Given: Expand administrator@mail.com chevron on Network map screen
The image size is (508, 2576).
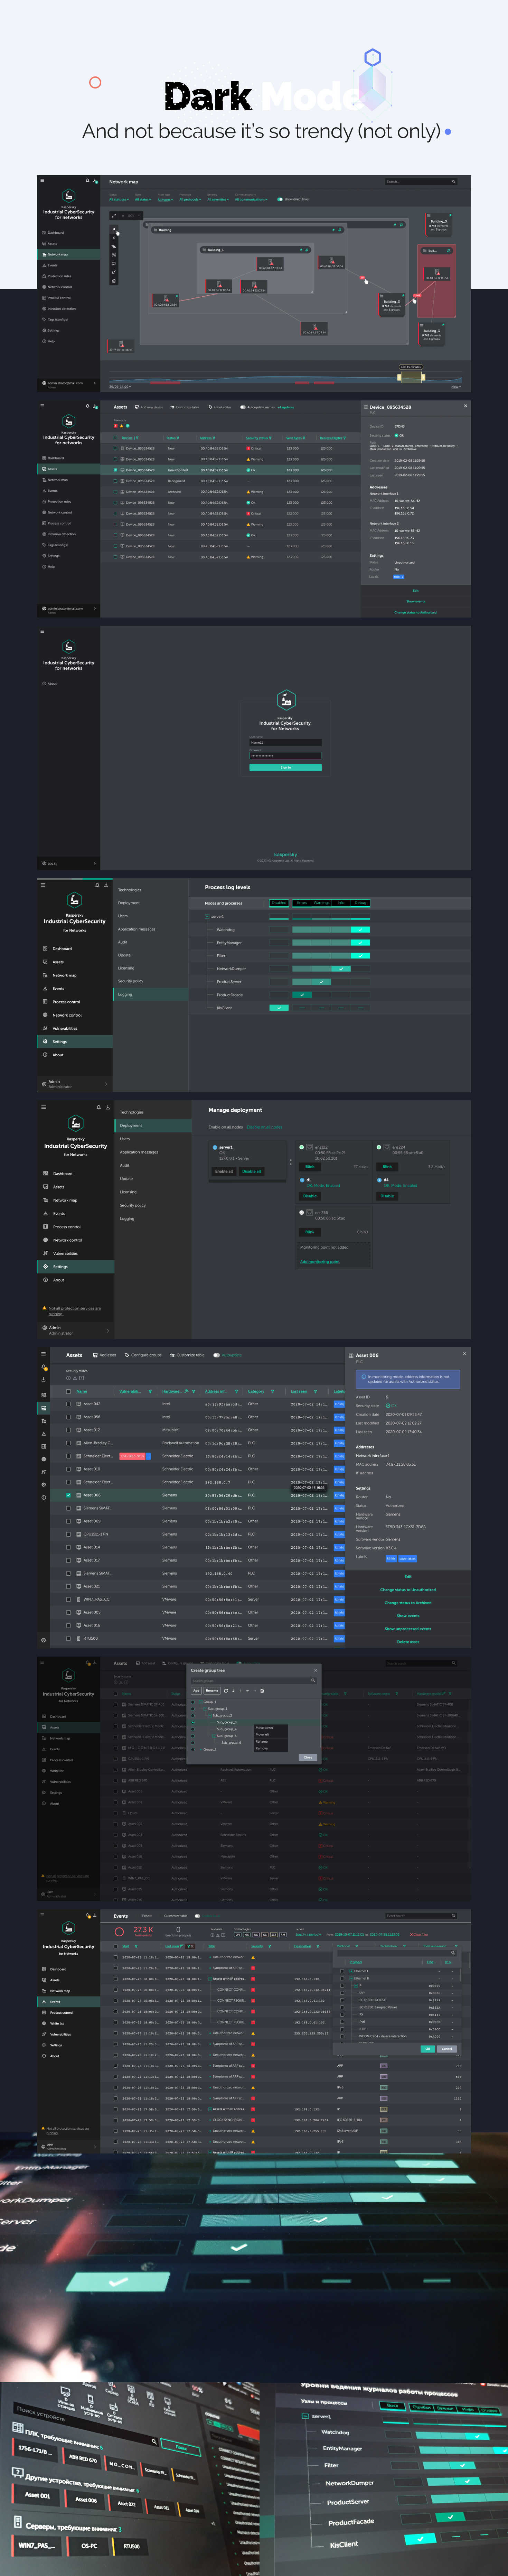Looking at the screenshot, I should pos(95,383).
